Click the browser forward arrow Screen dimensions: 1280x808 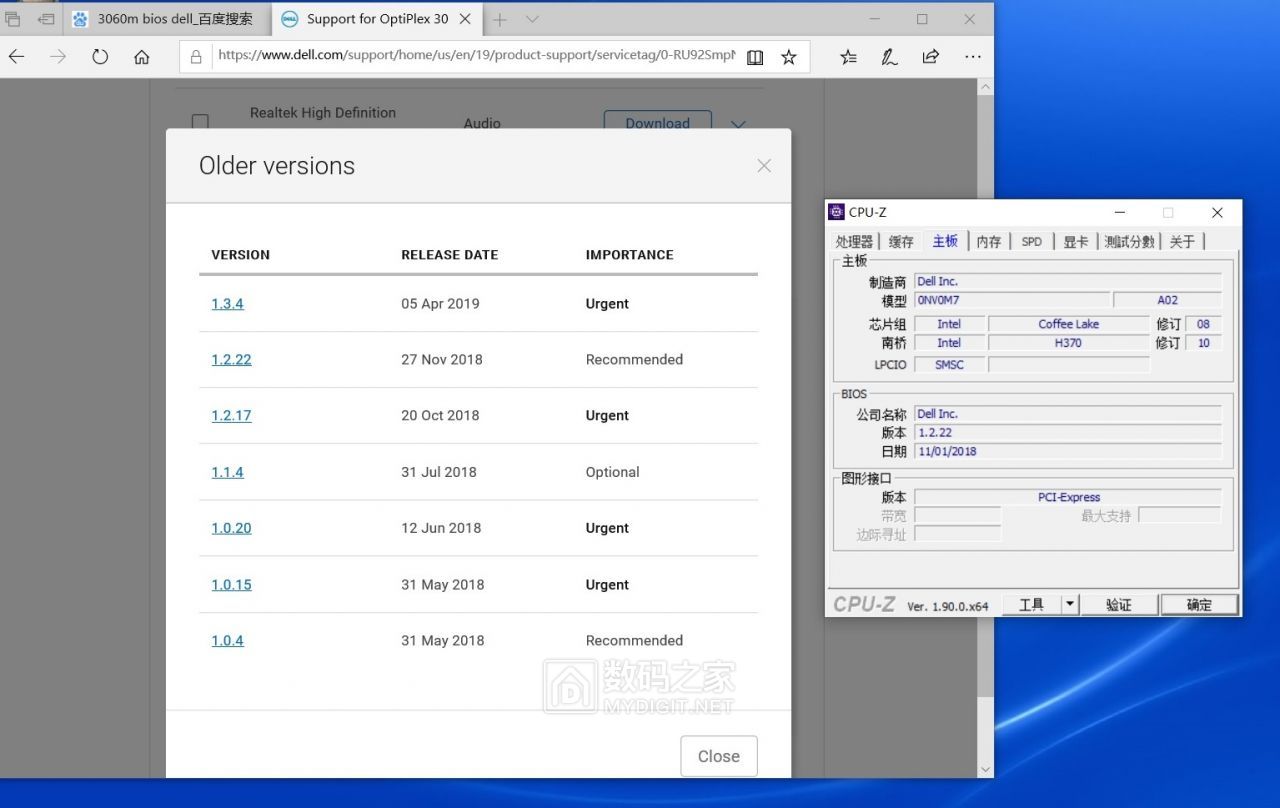[x=58, y=57]
